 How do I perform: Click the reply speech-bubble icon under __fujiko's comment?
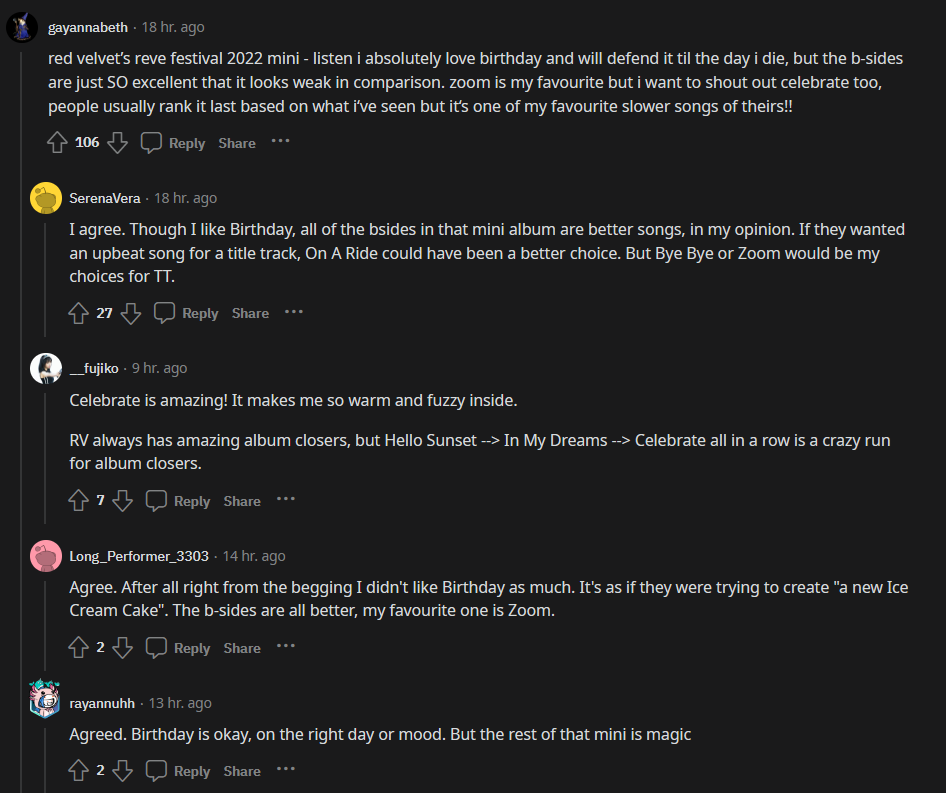[157, 501]
